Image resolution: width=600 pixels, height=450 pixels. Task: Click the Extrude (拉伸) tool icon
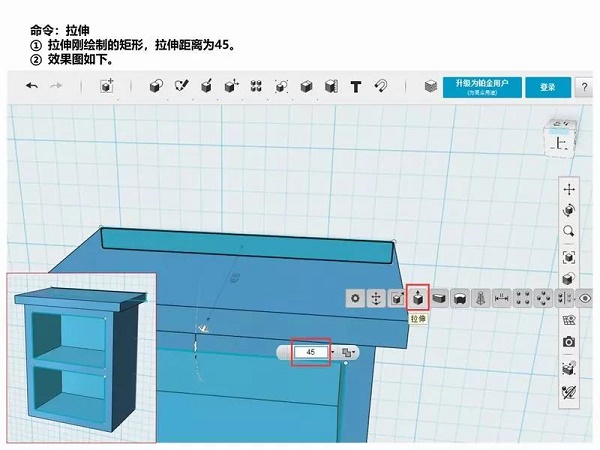(x=420, y=298)
